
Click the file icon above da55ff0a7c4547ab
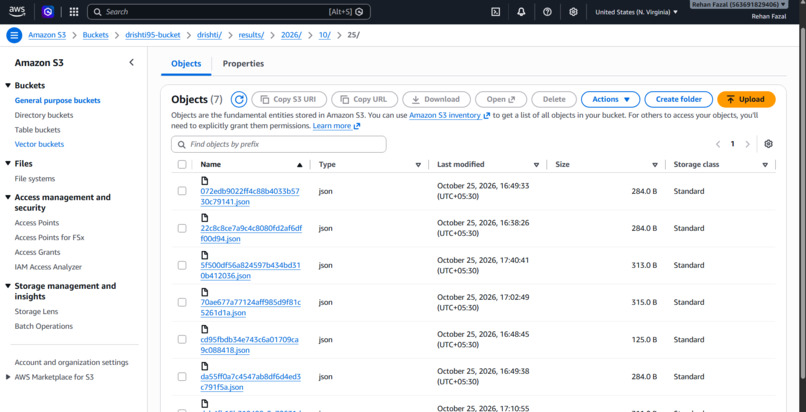[205, 366]
